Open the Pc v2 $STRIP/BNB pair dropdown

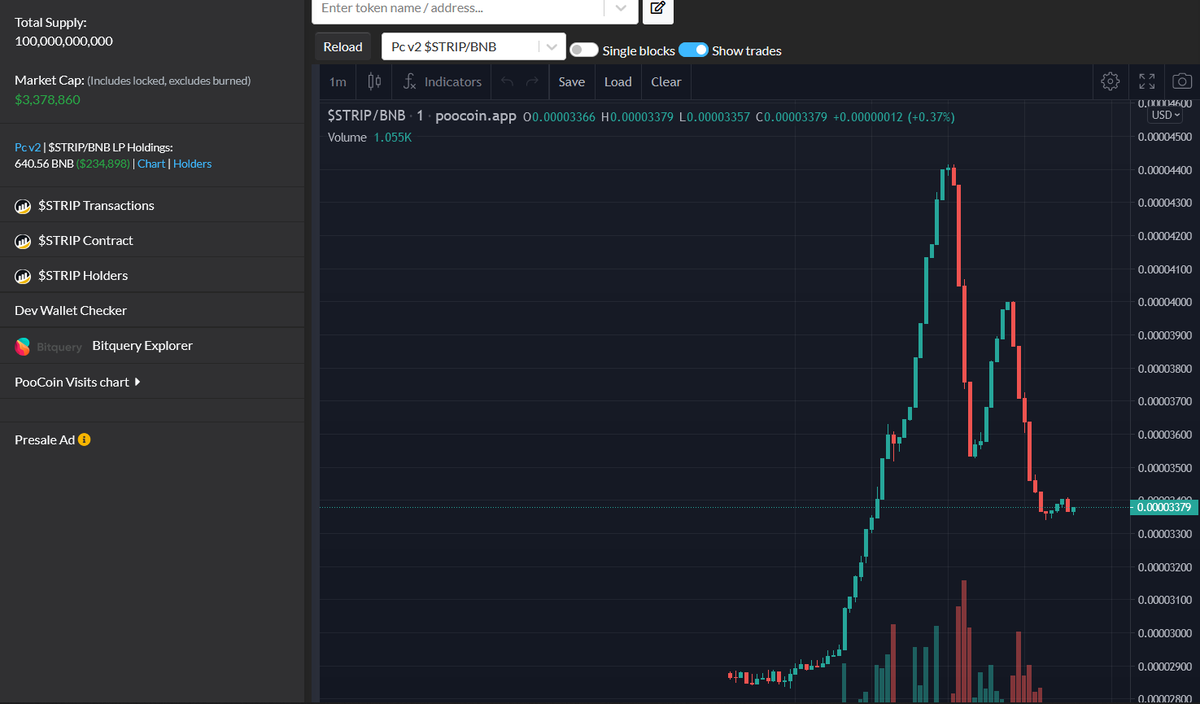pyautogui.click(x=475, y=47)
